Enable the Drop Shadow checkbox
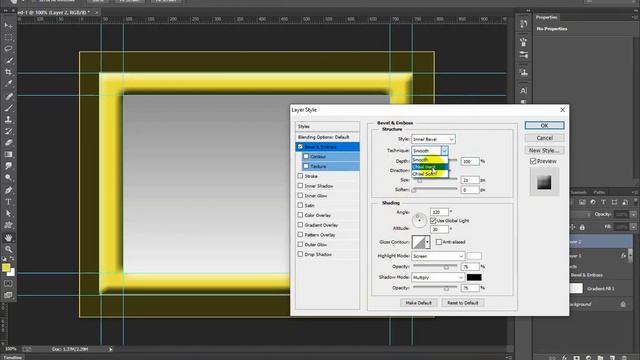 300,254
